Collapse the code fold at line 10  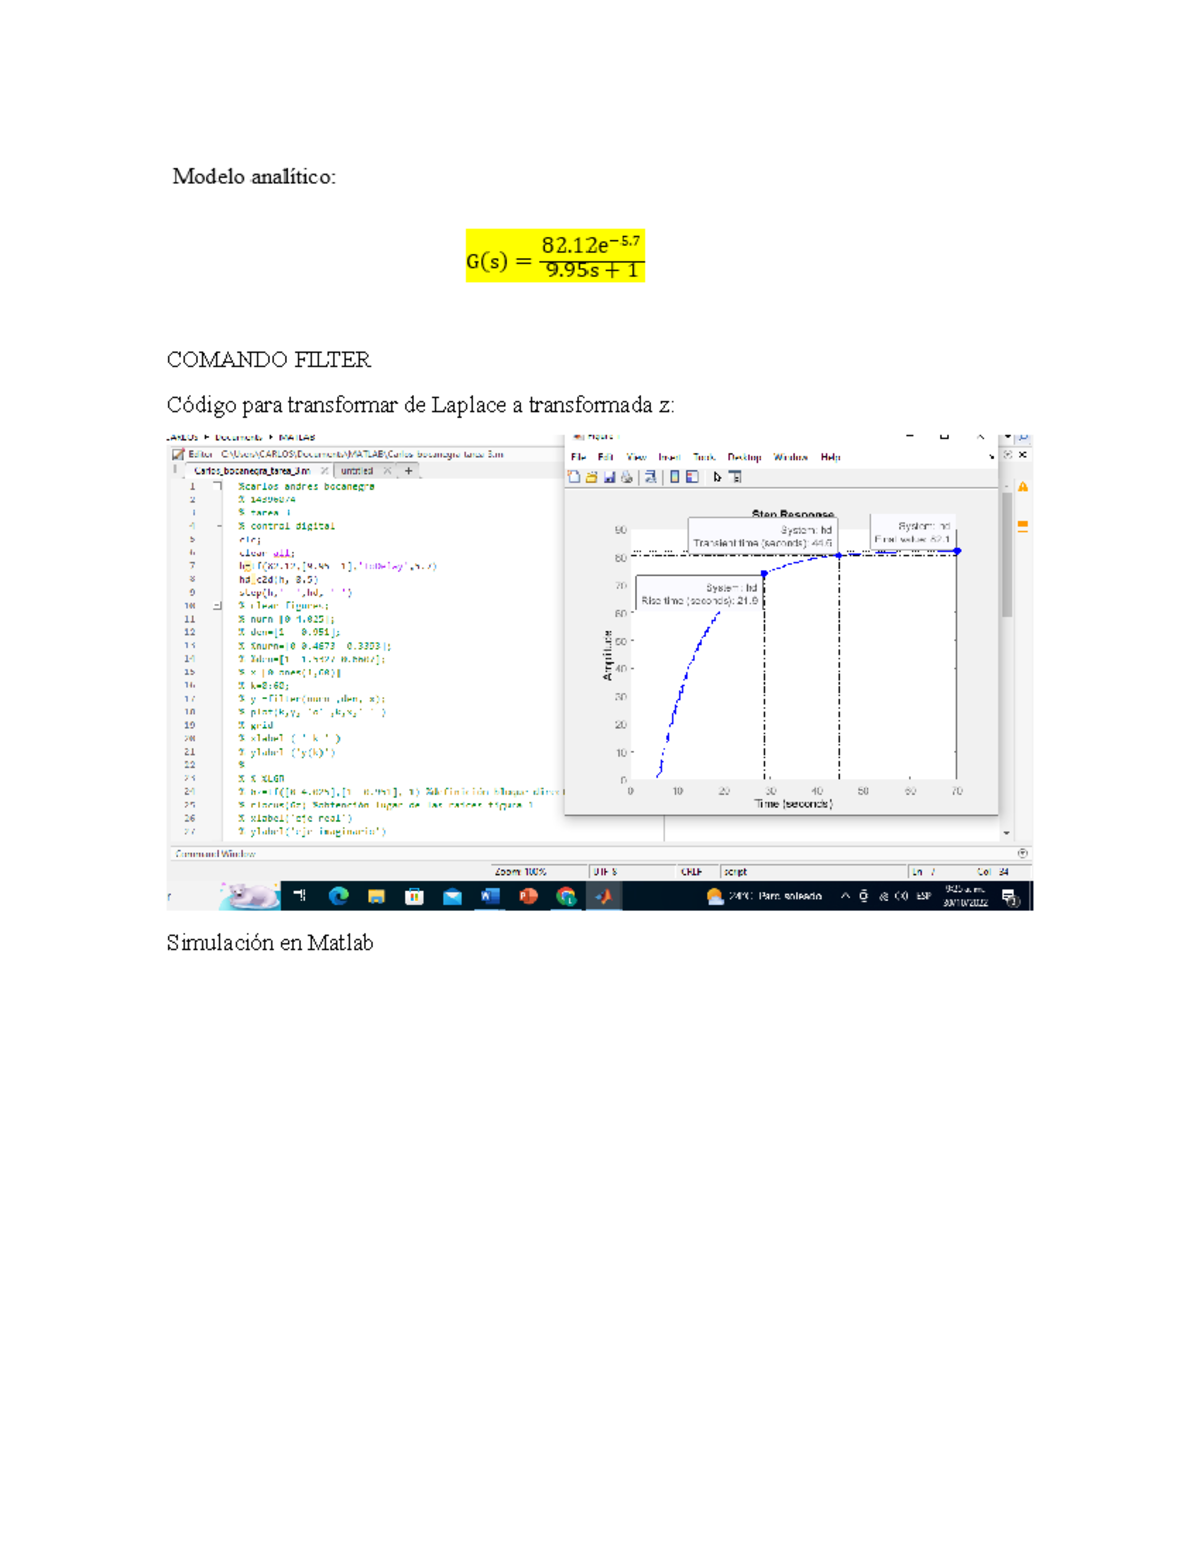pyautogui.click(x=217, y=606)
